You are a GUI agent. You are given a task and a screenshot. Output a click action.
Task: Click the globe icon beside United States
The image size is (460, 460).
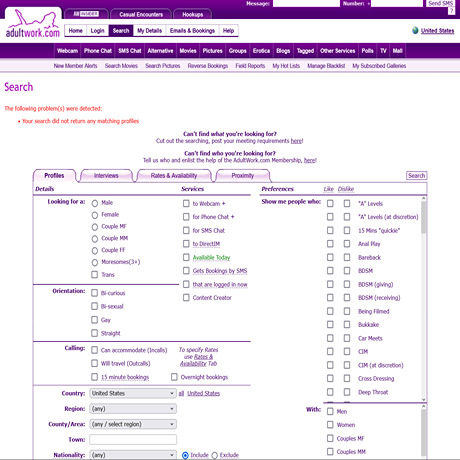pos(415,31)
